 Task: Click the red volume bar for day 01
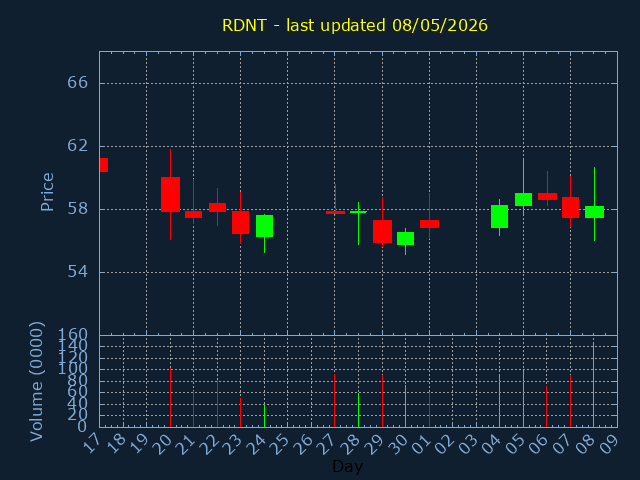429,409
